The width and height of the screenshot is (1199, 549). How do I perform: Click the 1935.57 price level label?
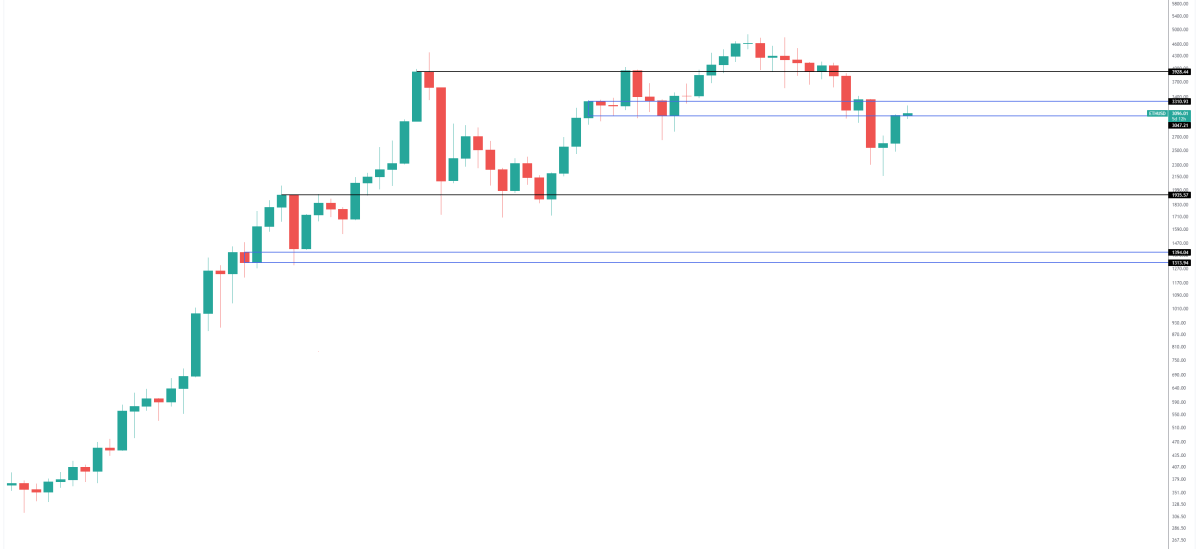click(x=1180, y=195)
